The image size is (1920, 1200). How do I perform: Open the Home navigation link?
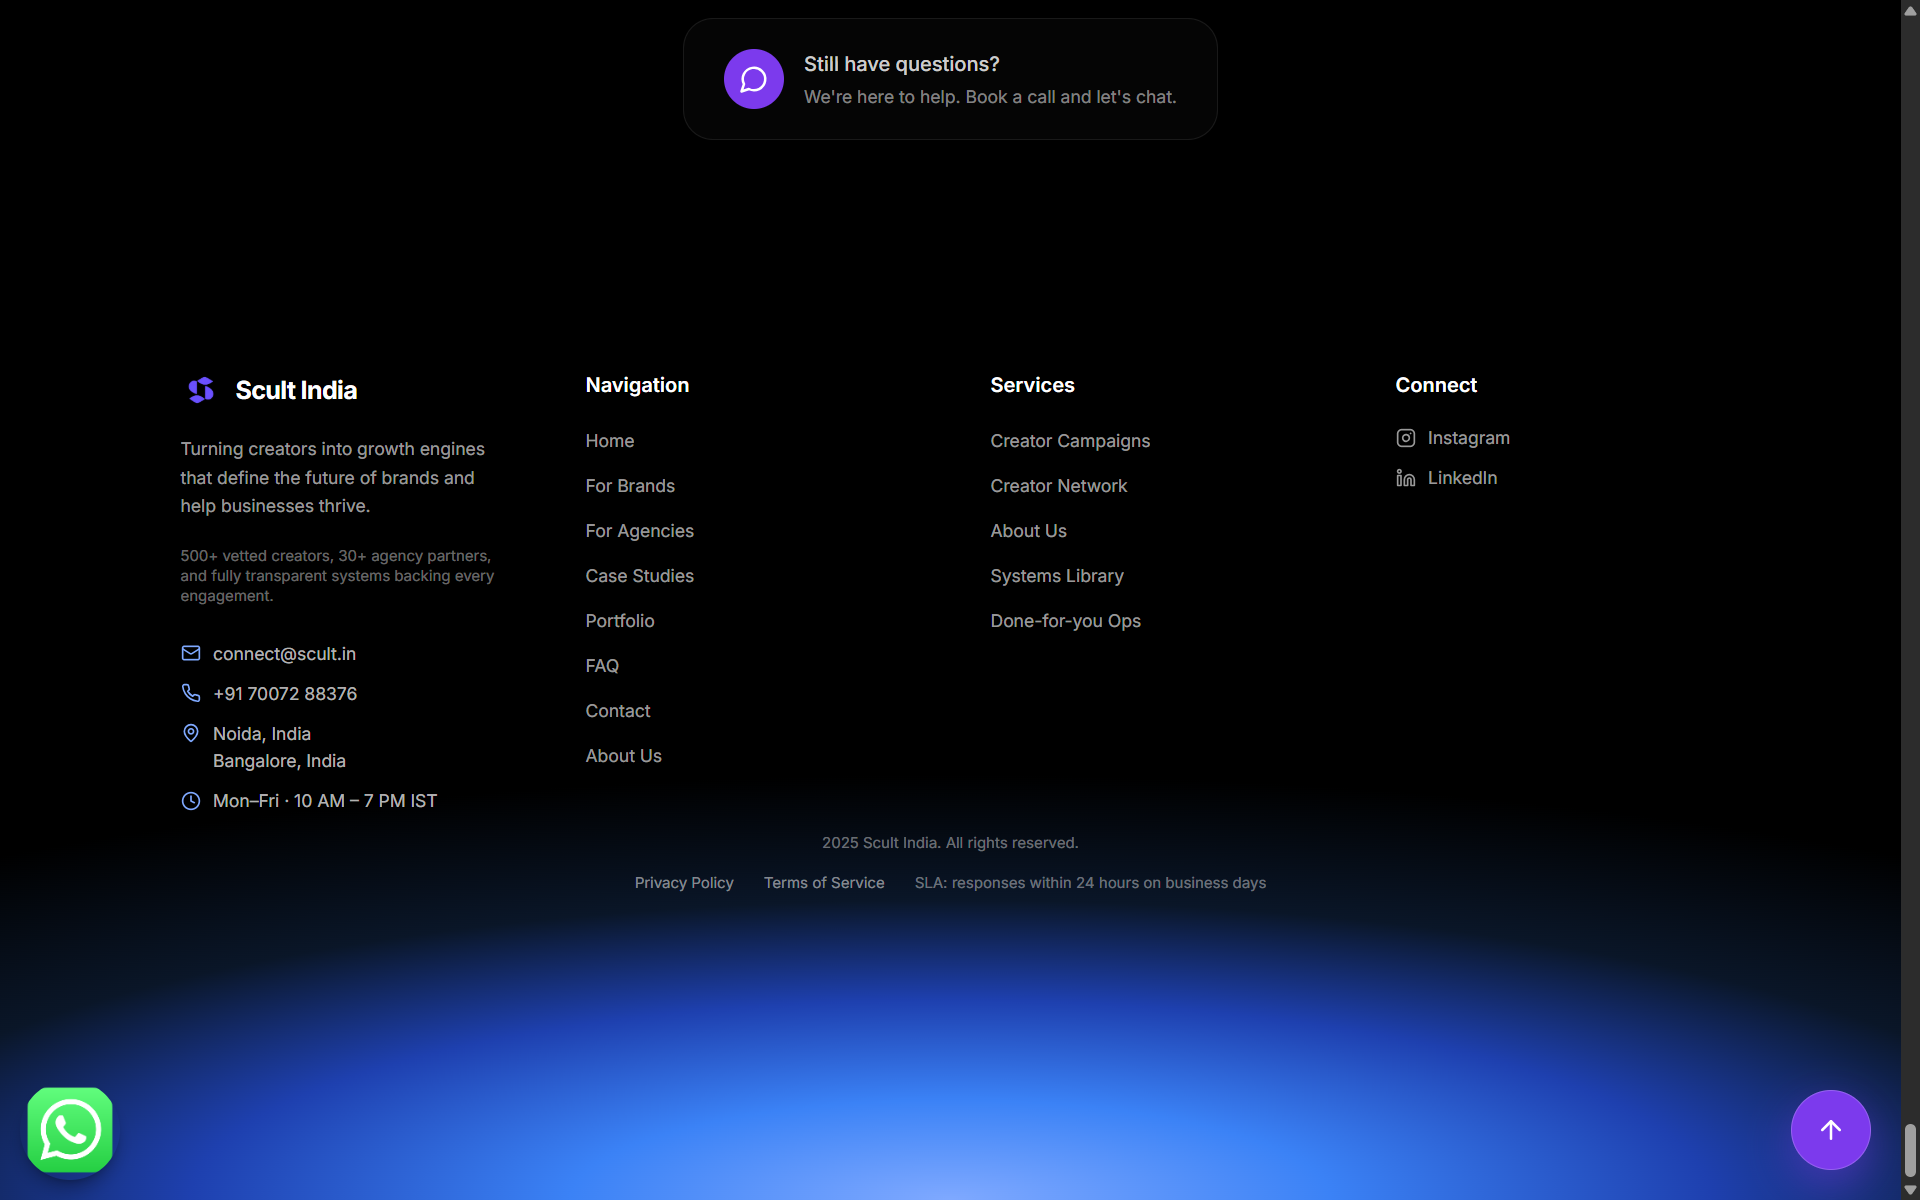(610, 441)
